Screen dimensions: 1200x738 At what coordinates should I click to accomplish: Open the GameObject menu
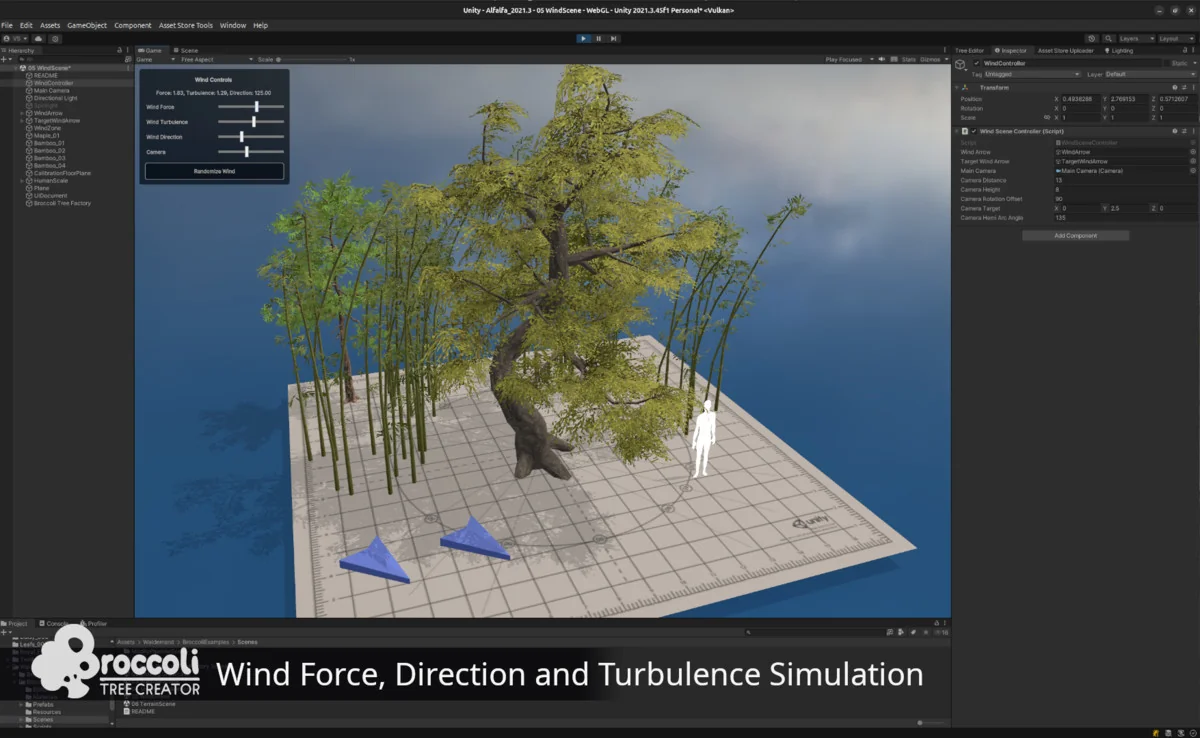[x=88, y=25]
